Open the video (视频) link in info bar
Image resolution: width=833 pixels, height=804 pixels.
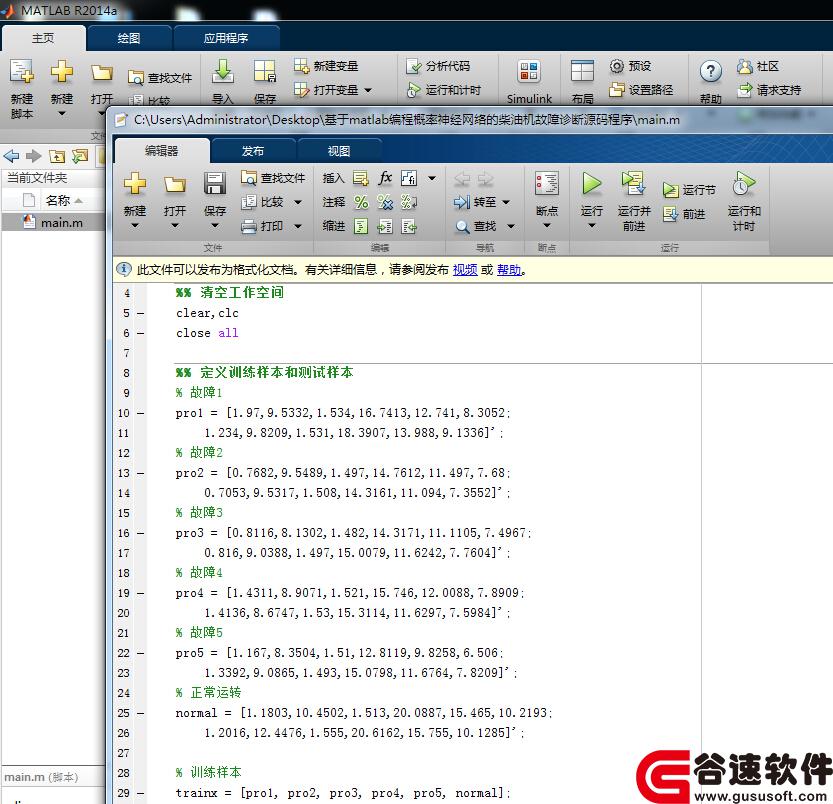[x=465, y=270]
